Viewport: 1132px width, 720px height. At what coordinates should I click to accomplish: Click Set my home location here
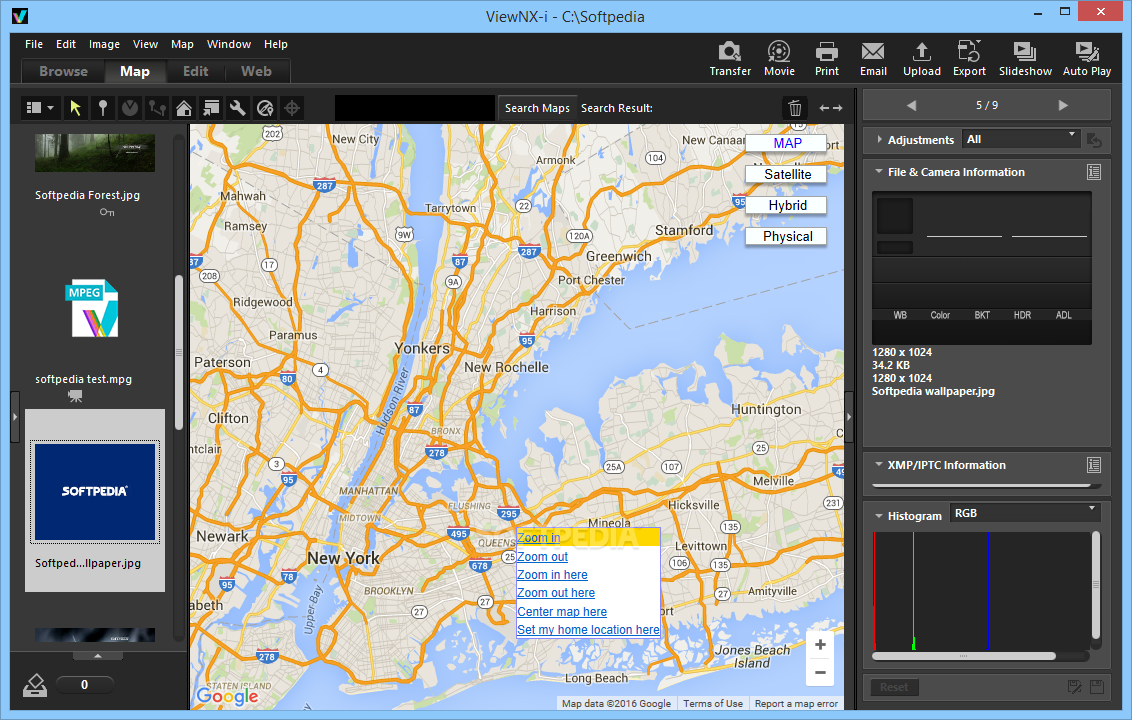tap(588, 630)
